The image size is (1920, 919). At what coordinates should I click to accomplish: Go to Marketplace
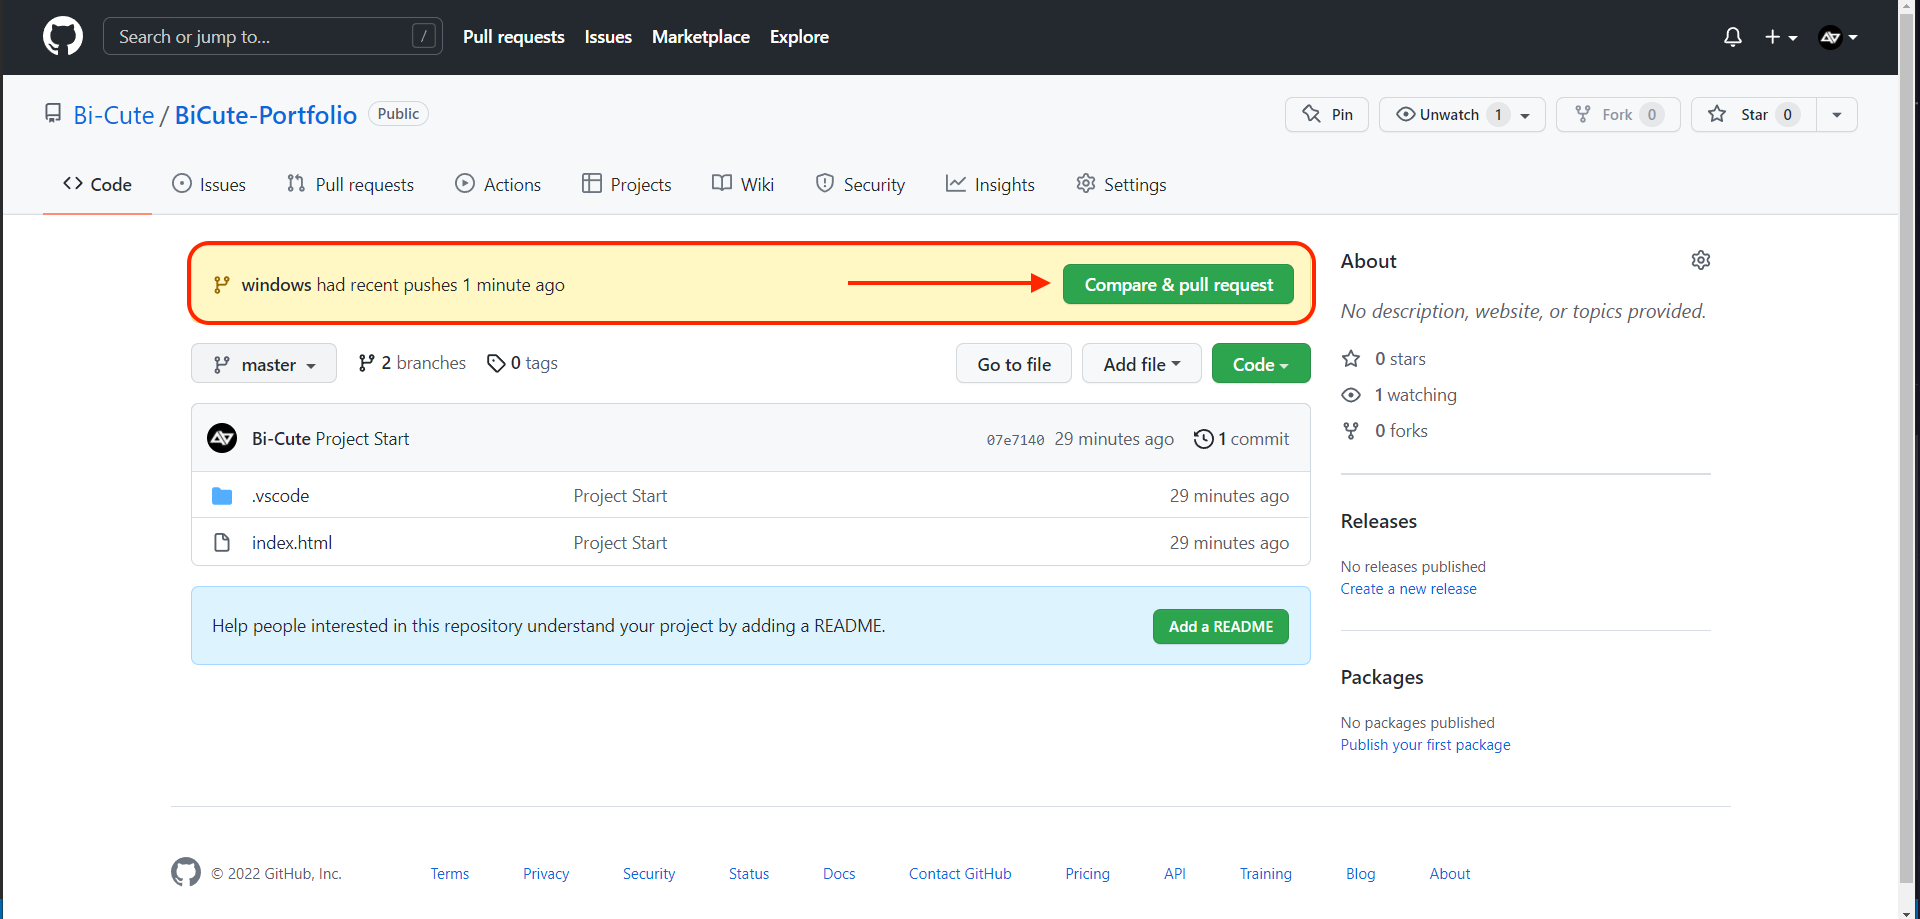(x=701, y=37)
